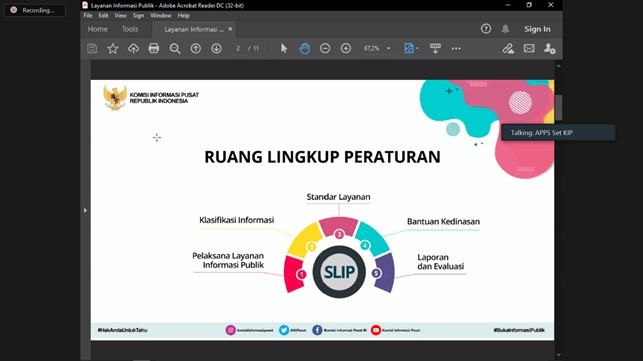Go to the previous page with the up arrow
Viewport: 643px width, 361px height.
[196, 48]
